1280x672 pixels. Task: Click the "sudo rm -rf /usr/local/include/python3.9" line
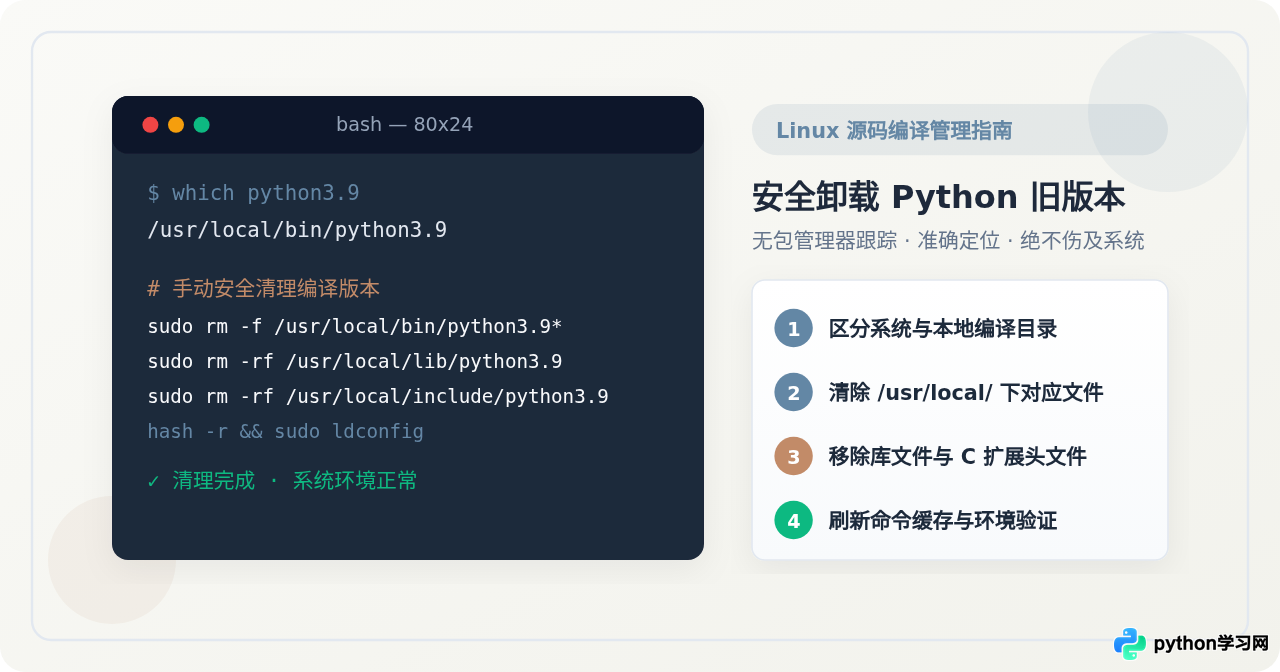point(378,397)
